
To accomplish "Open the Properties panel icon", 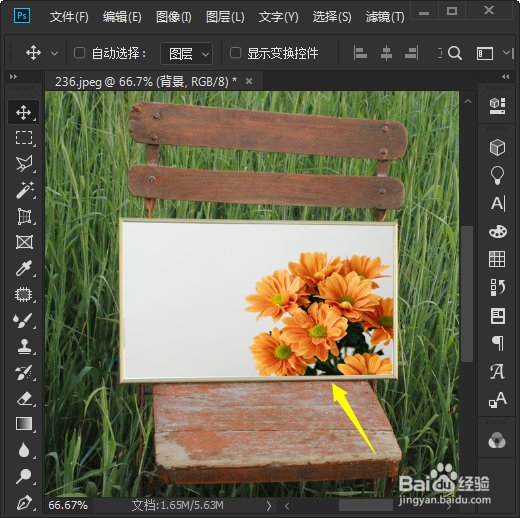I will point(497,316).
